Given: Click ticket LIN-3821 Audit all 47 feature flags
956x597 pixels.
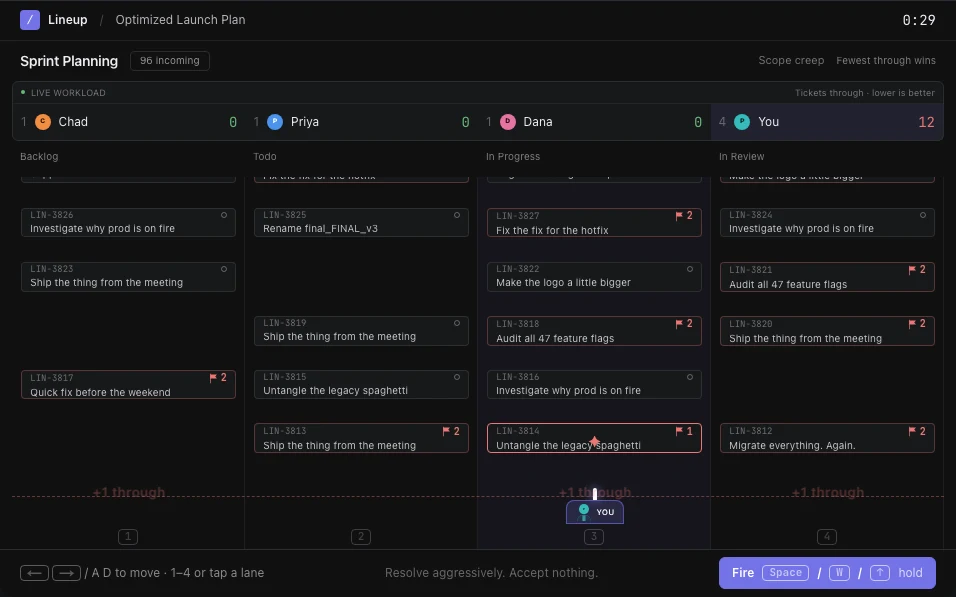Looking at the screenshot, I should pyautogui.click(x=827, y=277).
